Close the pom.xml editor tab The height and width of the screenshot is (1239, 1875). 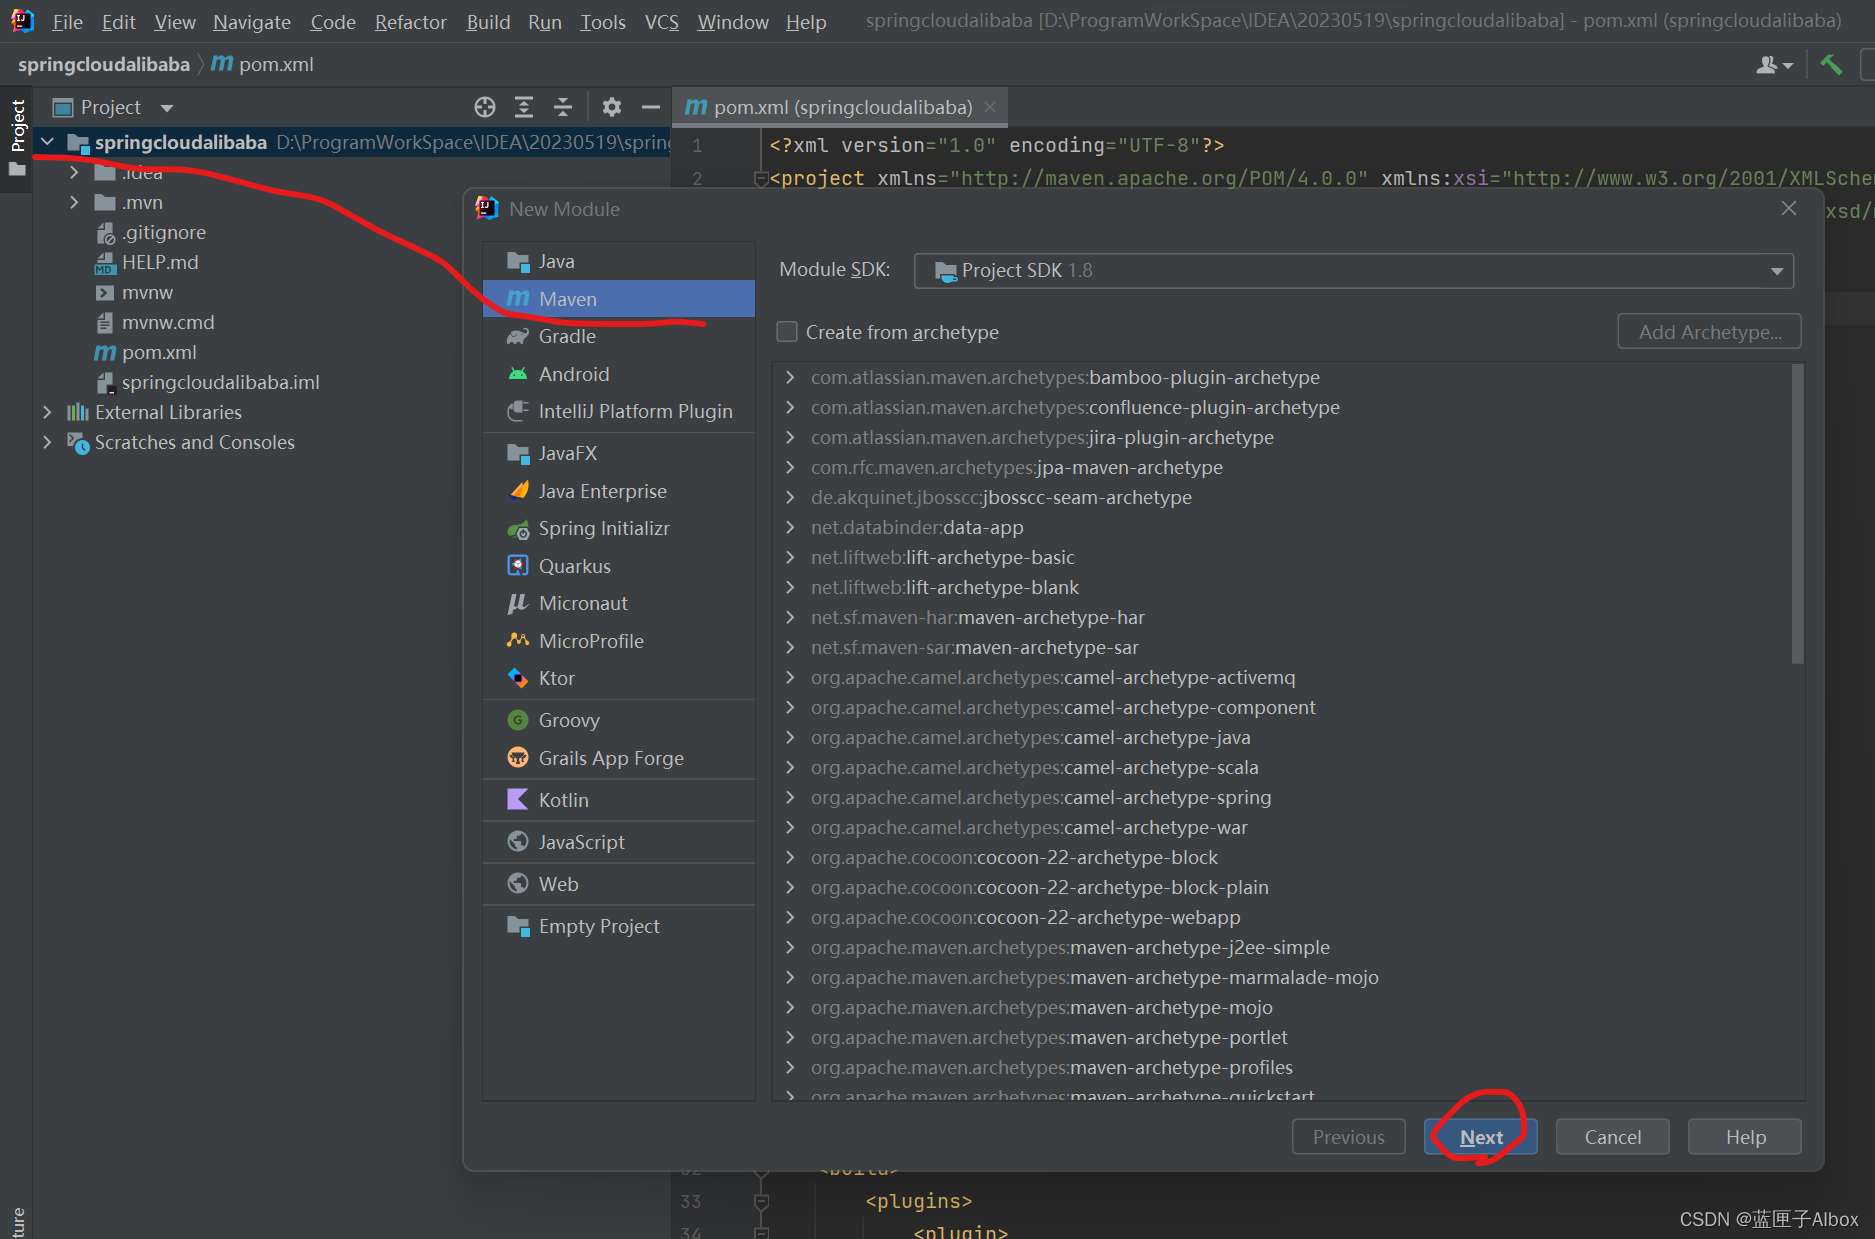tap(990, 107)
